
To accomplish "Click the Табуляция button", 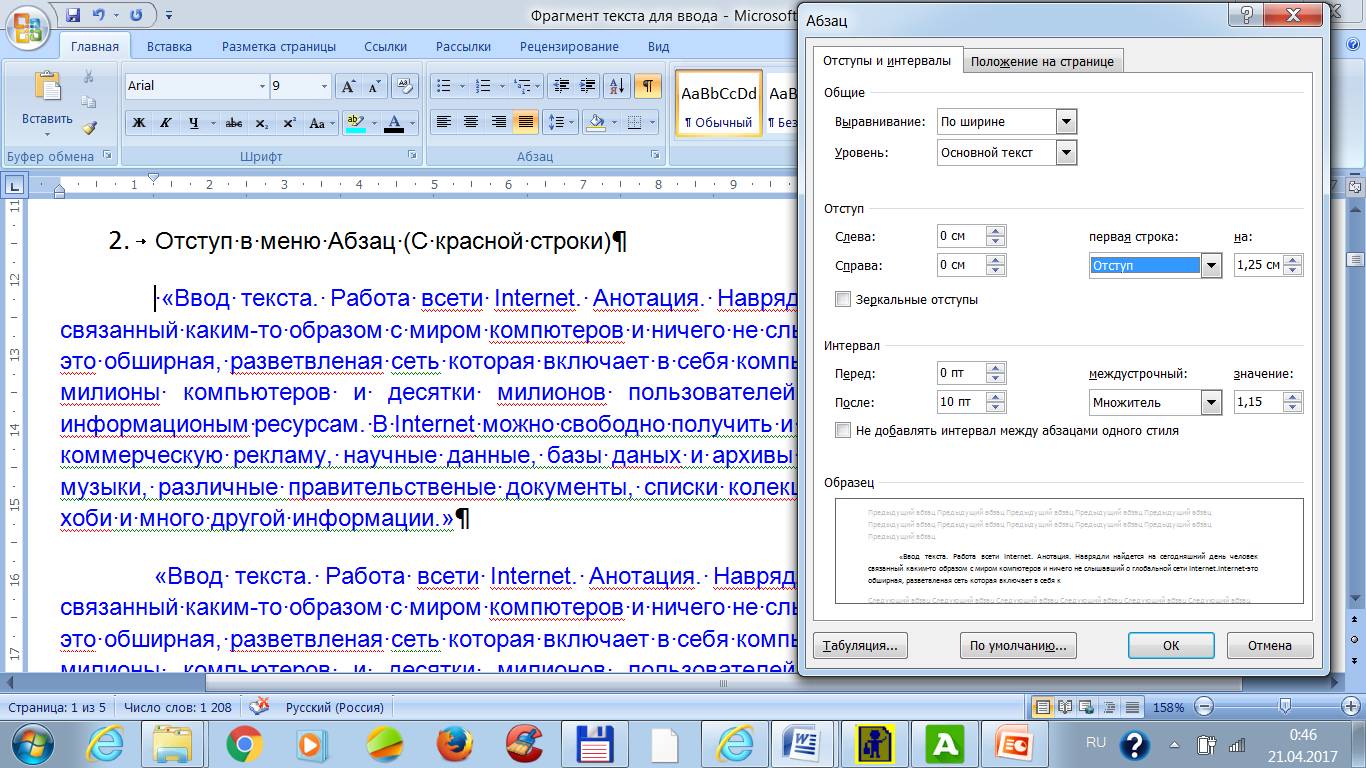I will point(860,646).
